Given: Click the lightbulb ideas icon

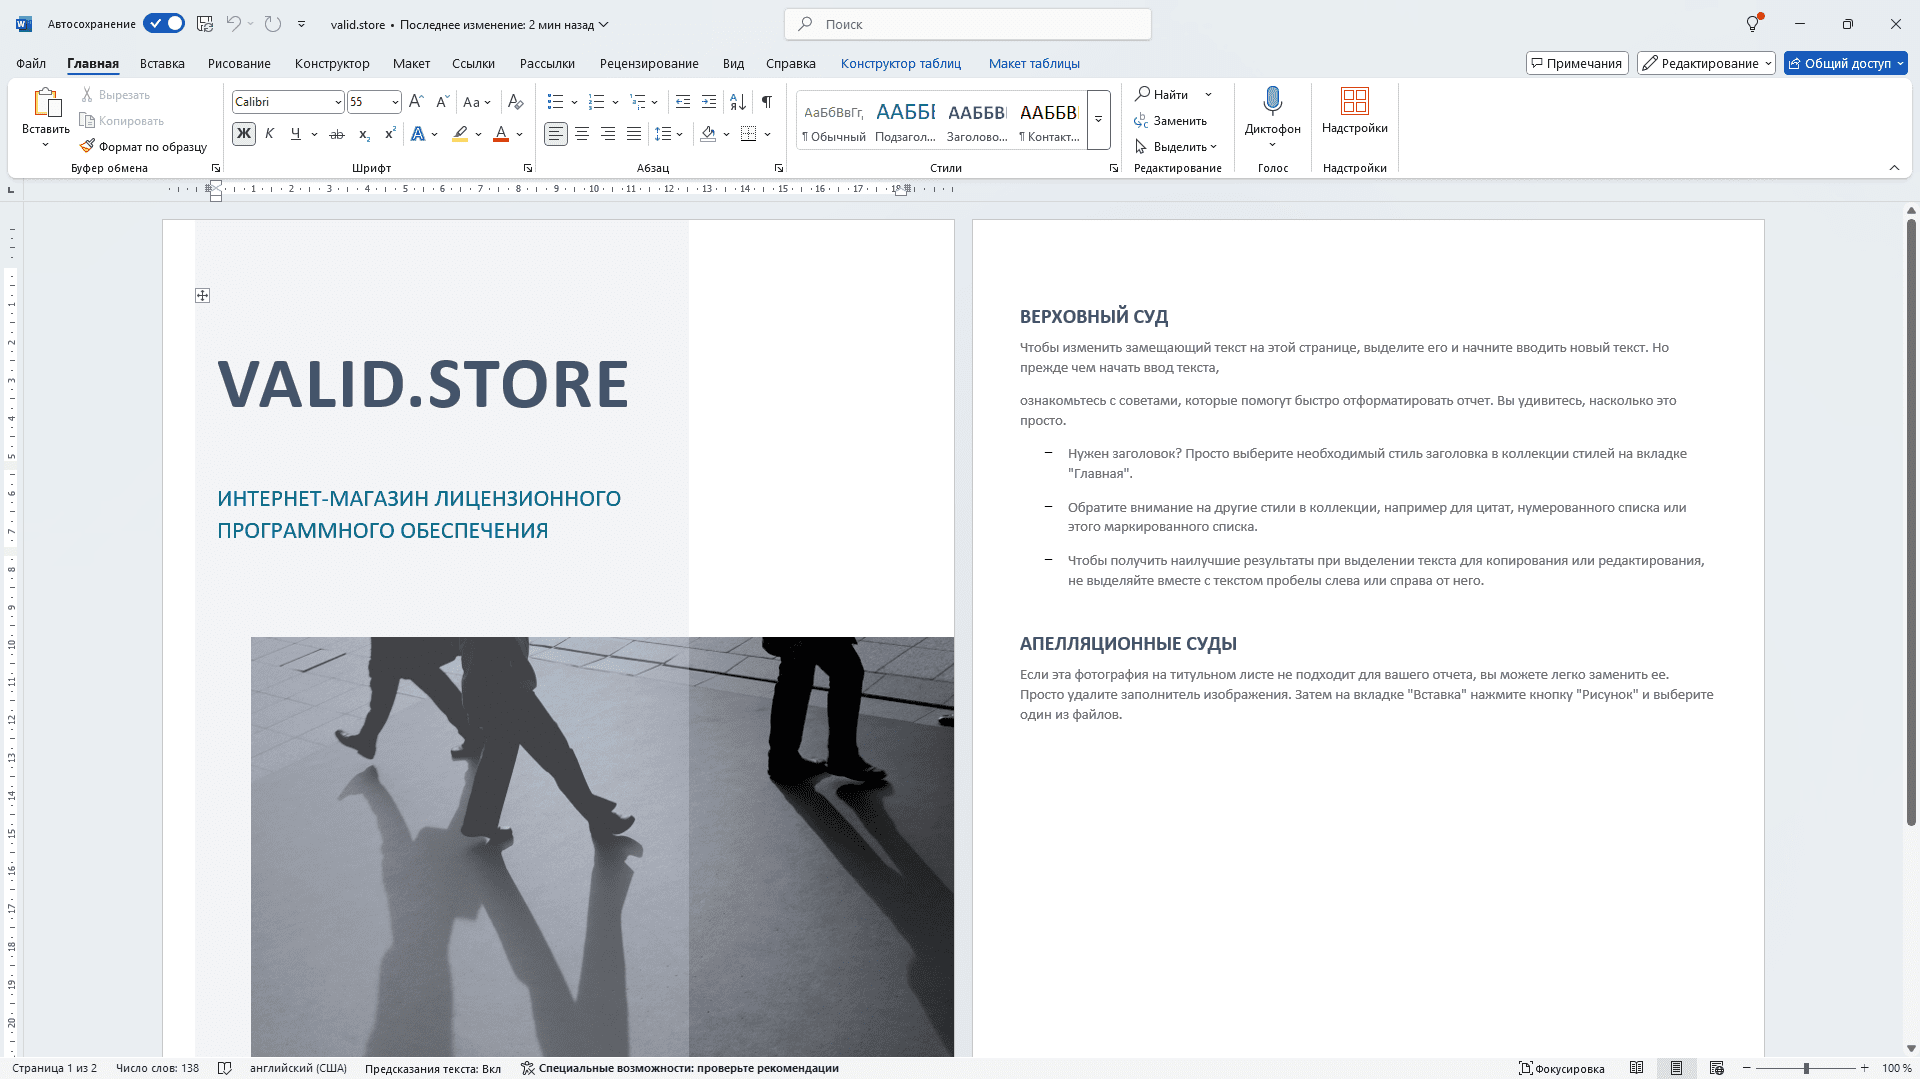Looking at the screenshot, I should (1753, 24).
